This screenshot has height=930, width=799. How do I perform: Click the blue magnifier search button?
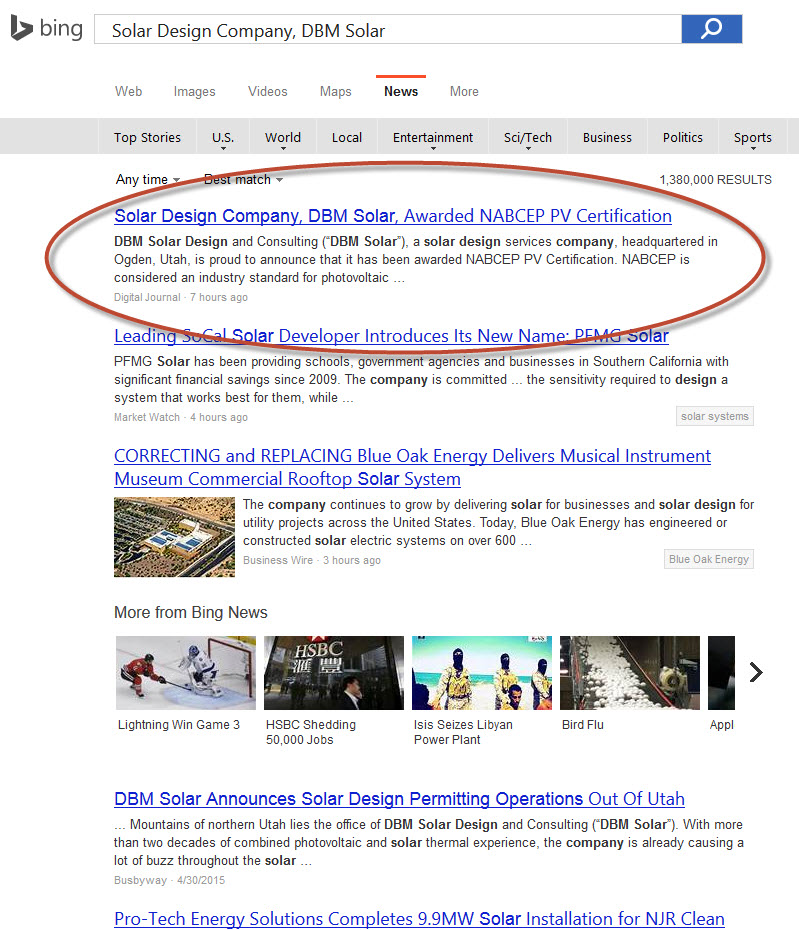pyautogui.click(x=711, y=29)
